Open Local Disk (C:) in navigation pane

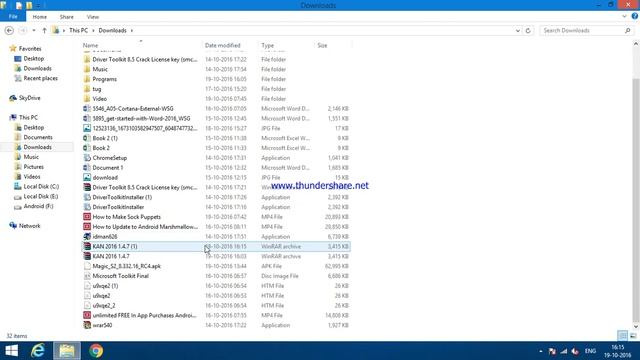(41, 187)
